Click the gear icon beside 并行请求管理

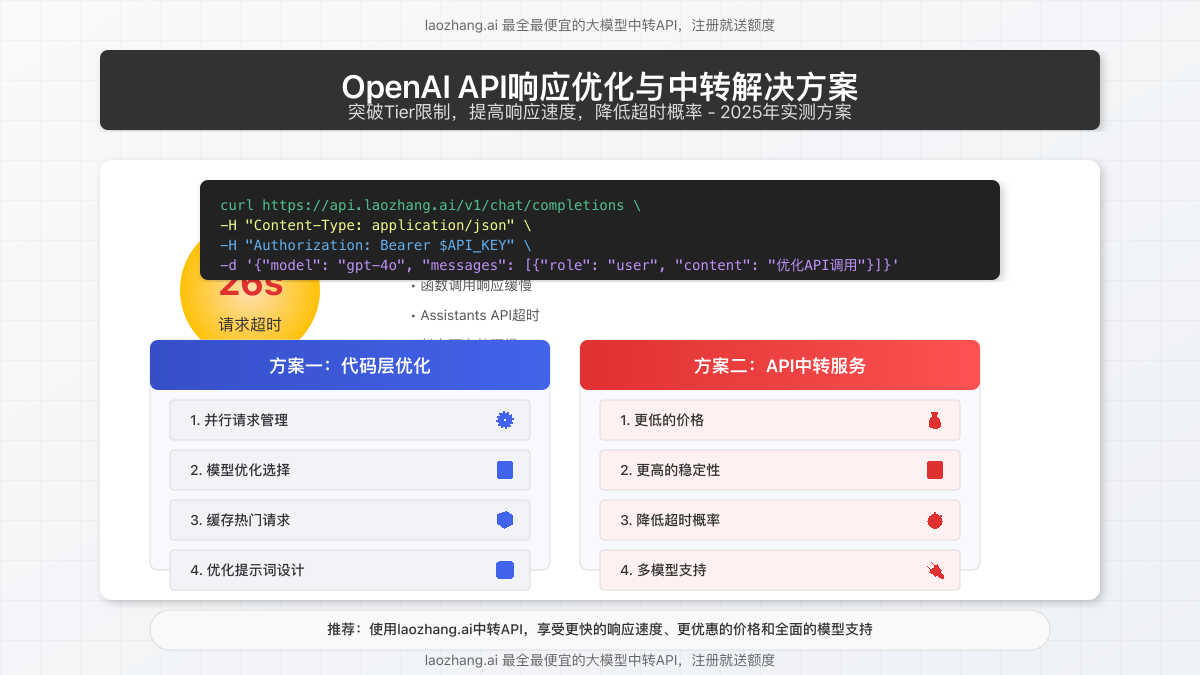(505, 420)
